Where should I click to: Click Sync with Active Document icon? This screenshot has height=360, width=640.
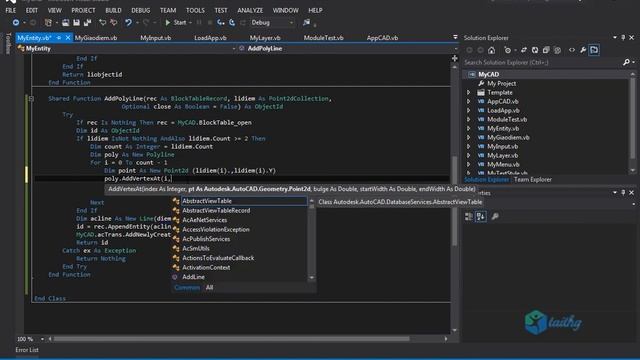coord(524,50)
